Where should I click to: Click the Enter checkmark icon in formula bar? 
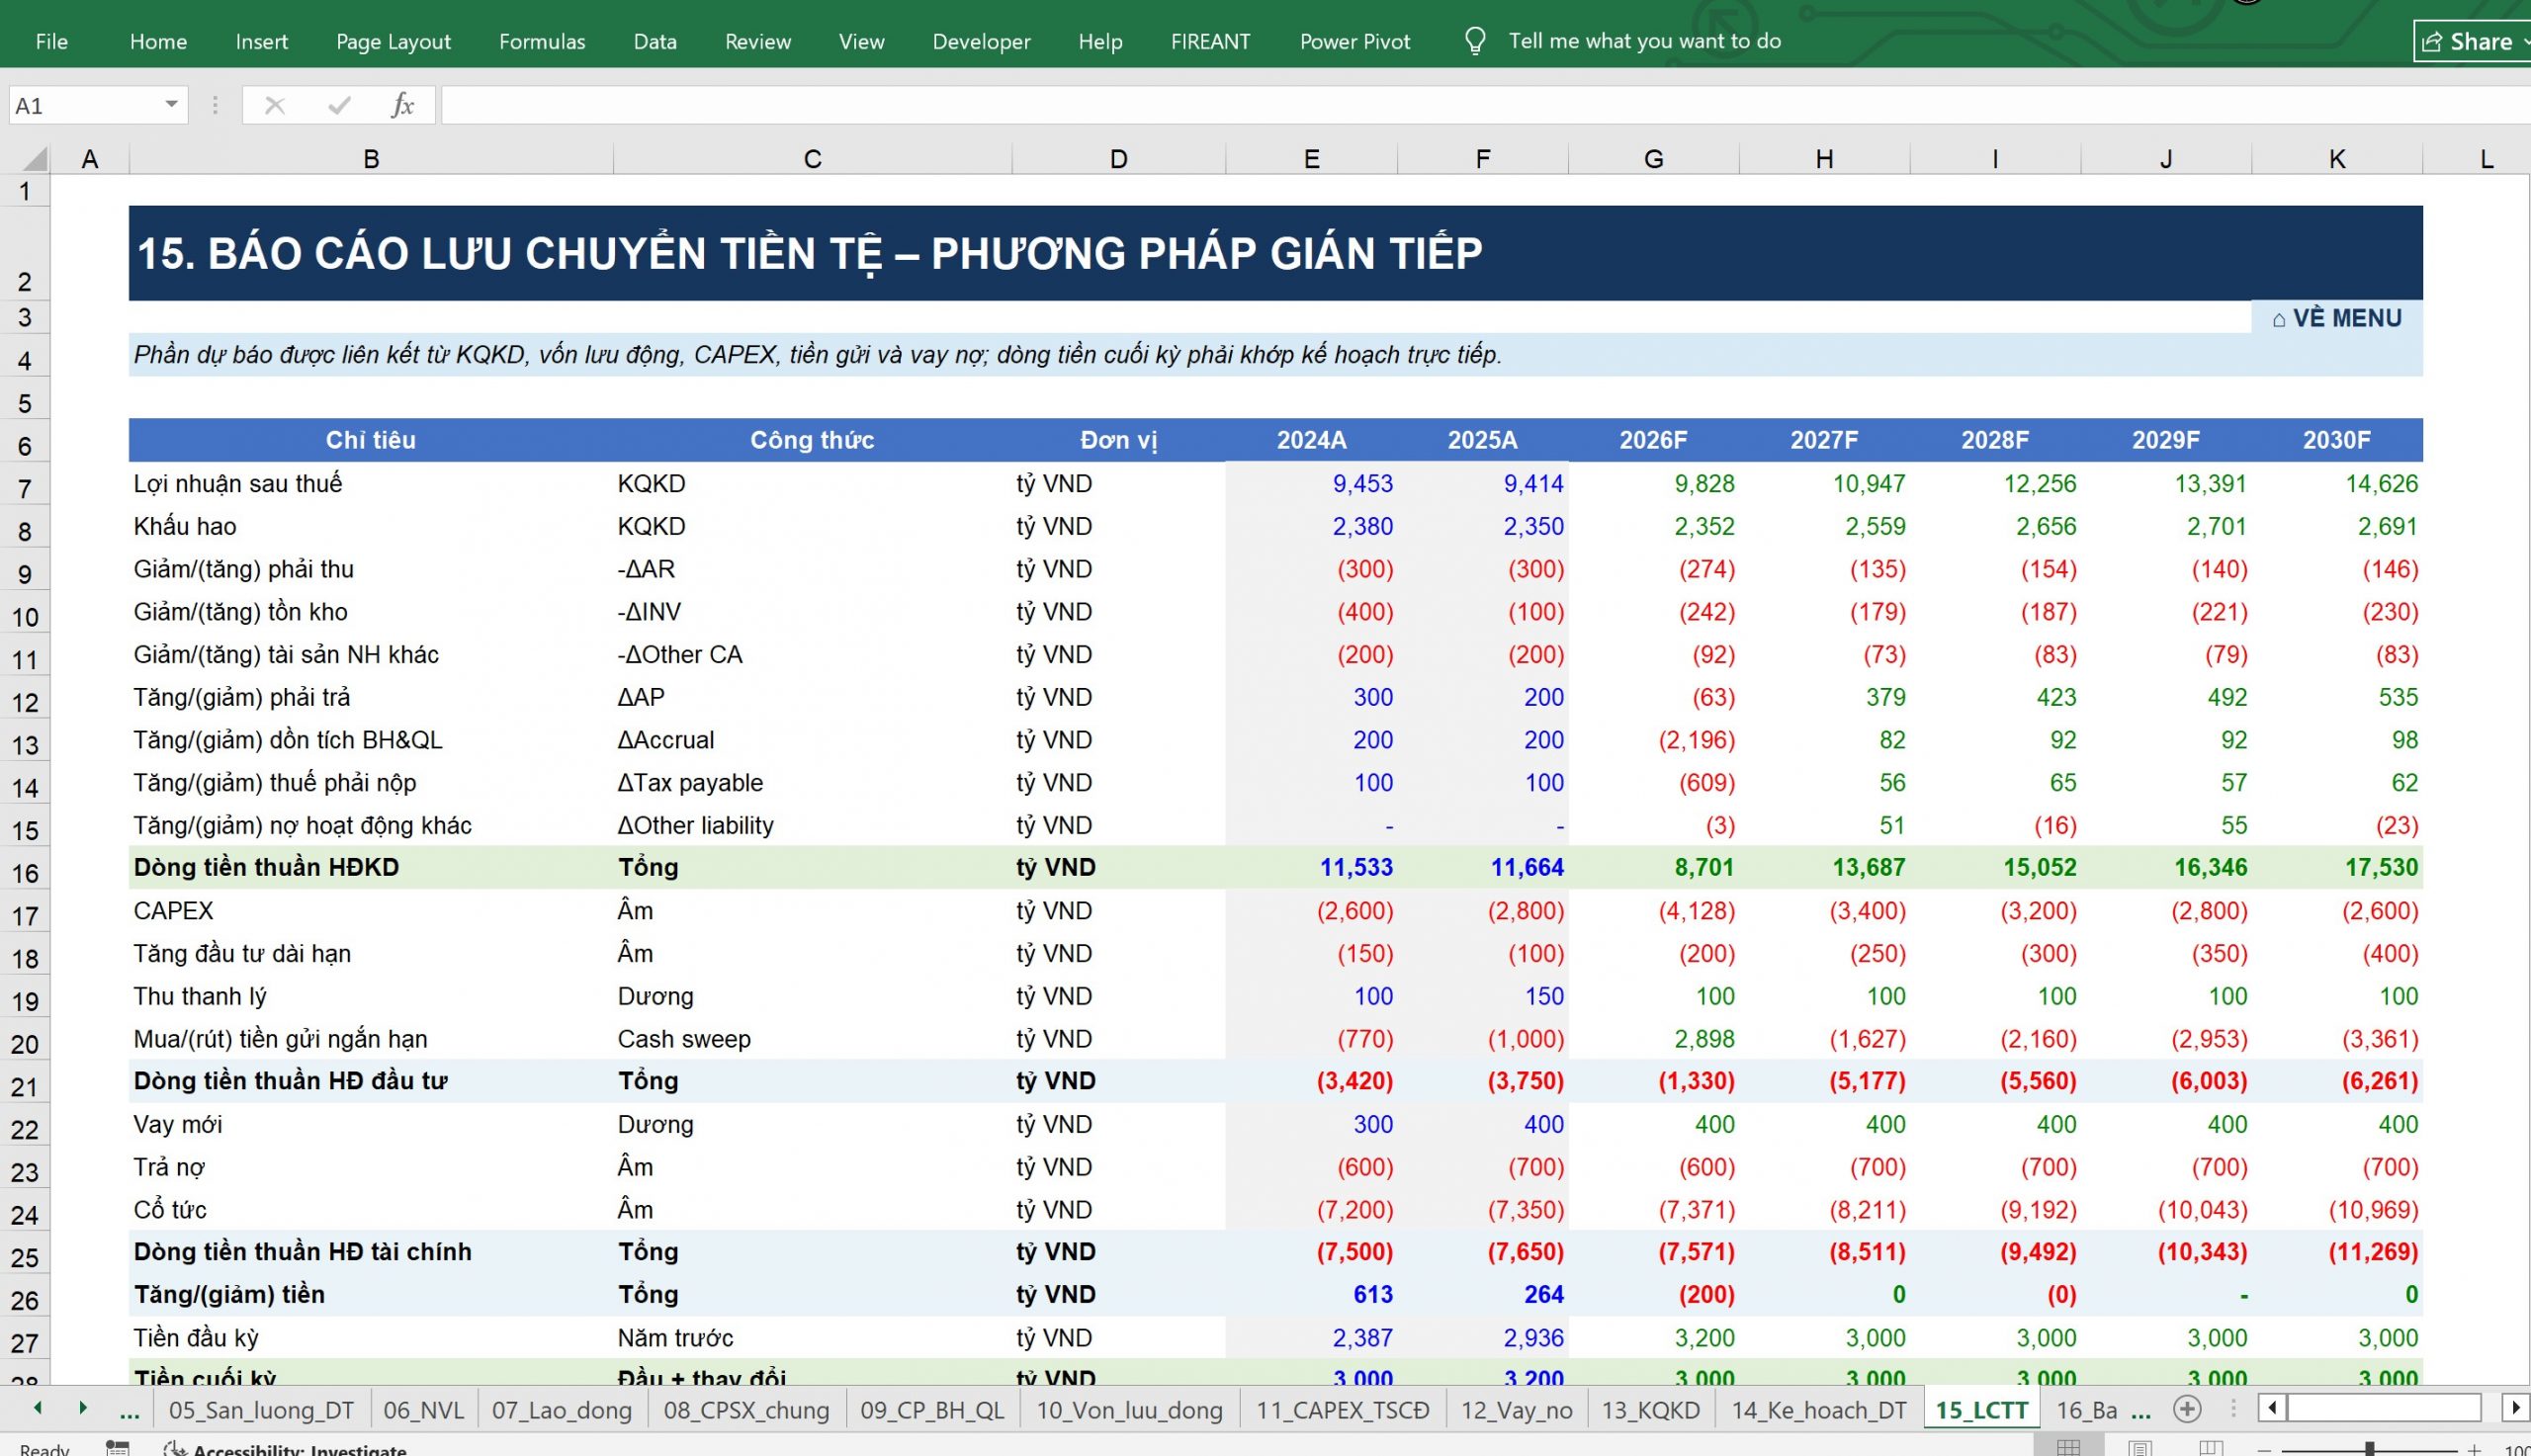click(x=339, y=105)
